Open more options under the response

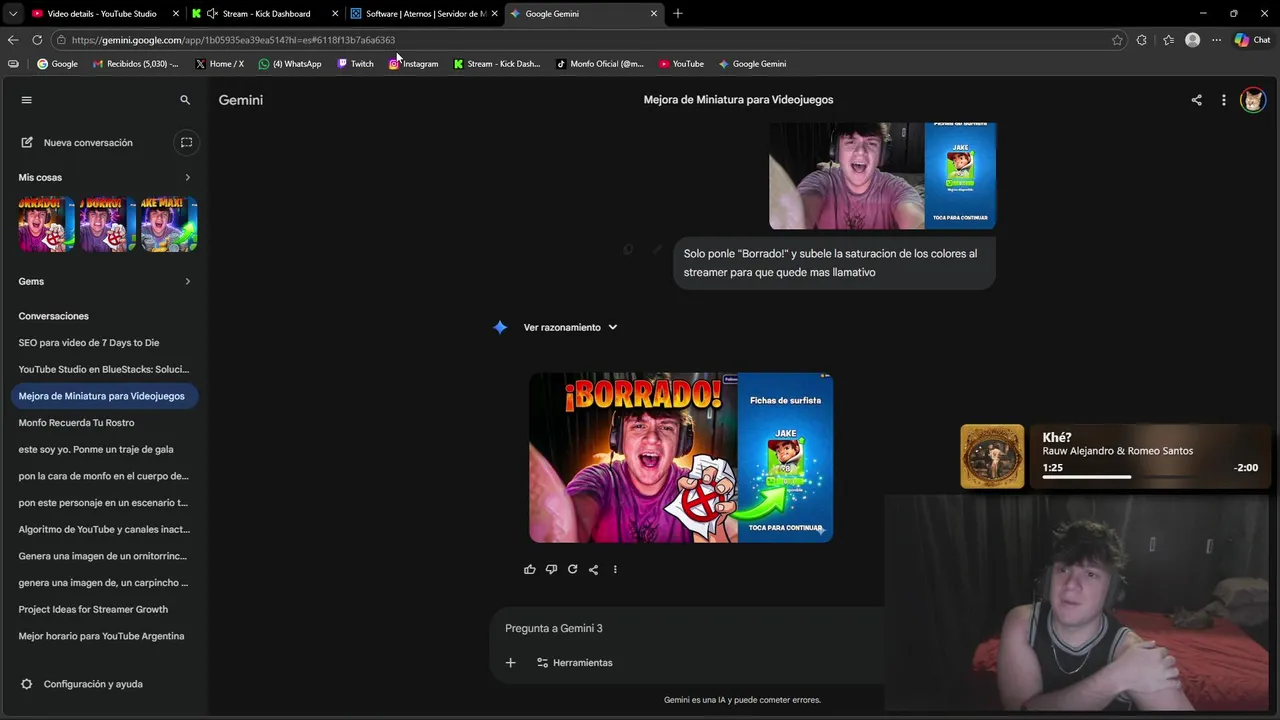tap(615, 569)
